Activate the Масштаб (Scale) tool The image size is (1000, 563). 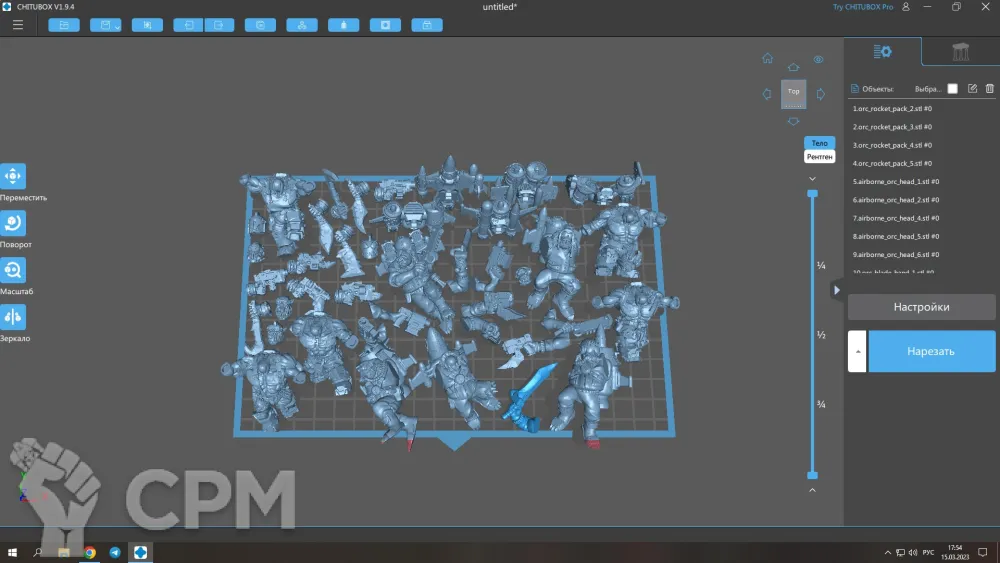[13, 270]
